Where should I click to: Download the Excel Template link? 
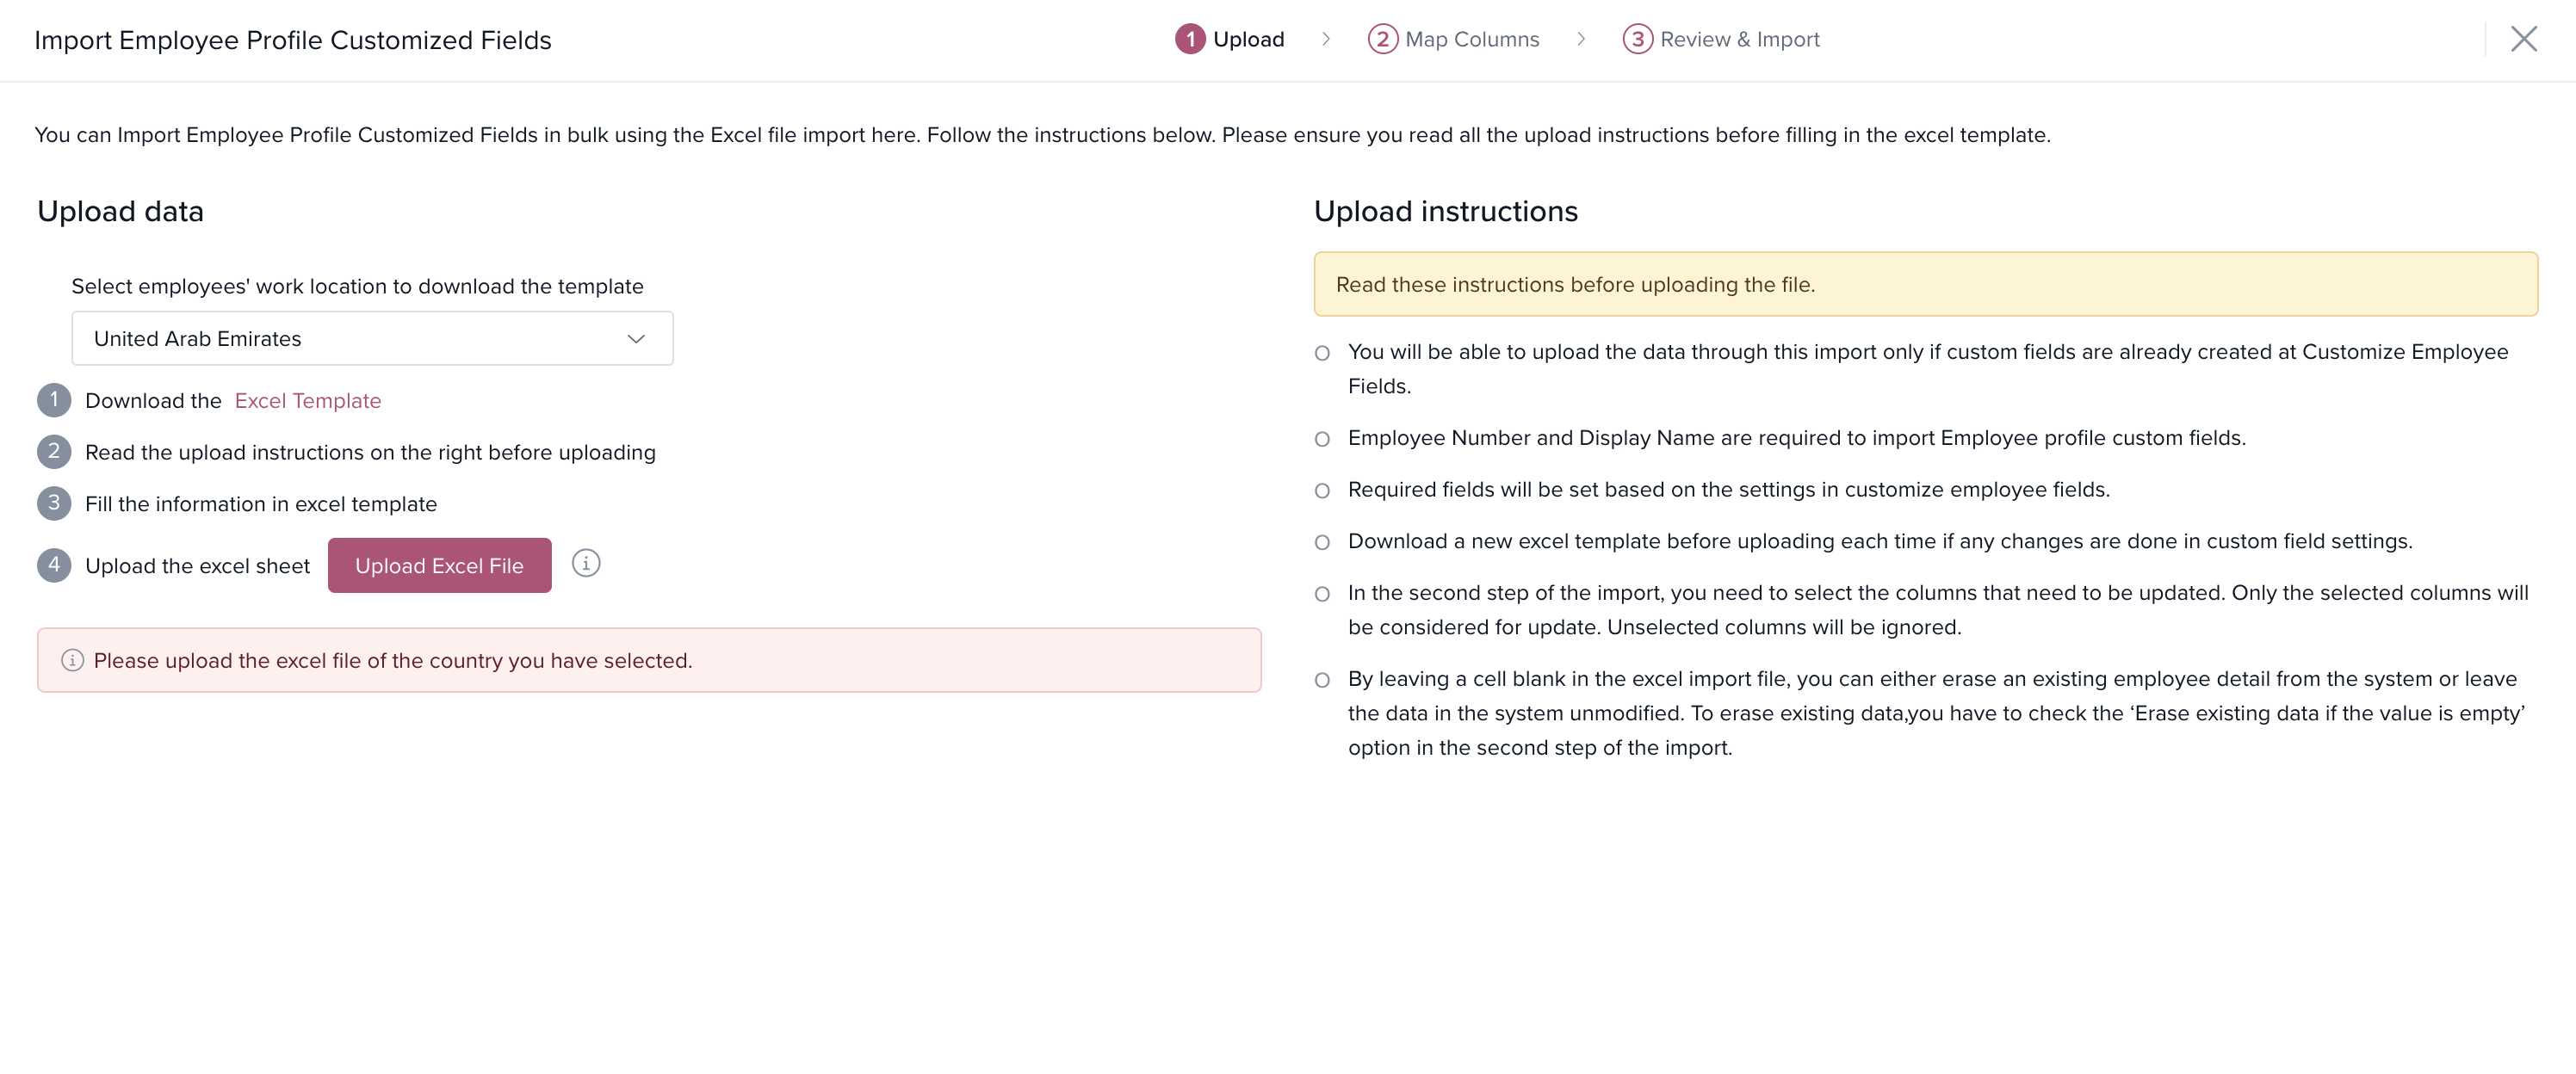(308, 400)
